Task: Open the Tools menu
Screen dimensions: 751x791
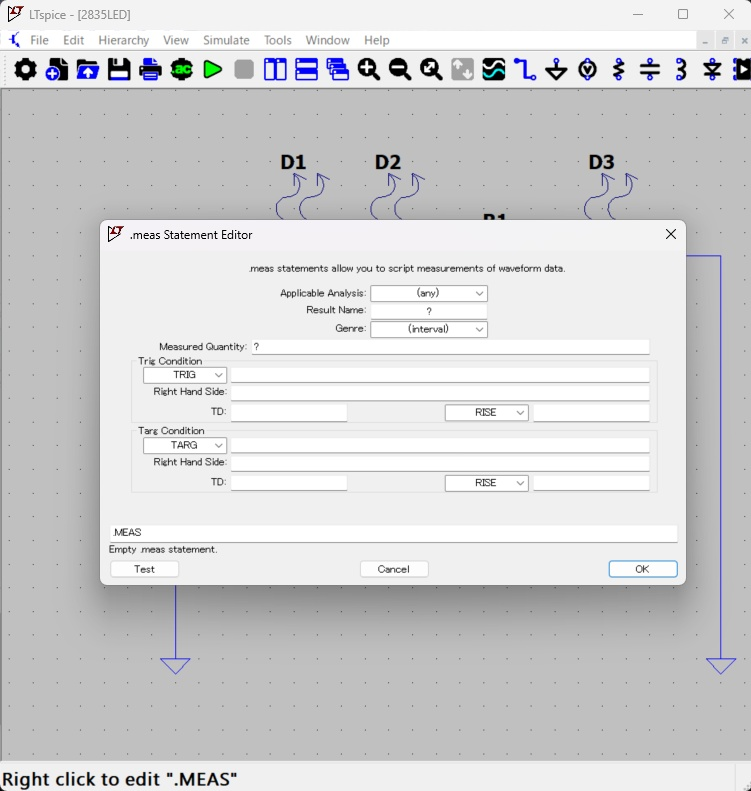Action: tap(278, 40)
